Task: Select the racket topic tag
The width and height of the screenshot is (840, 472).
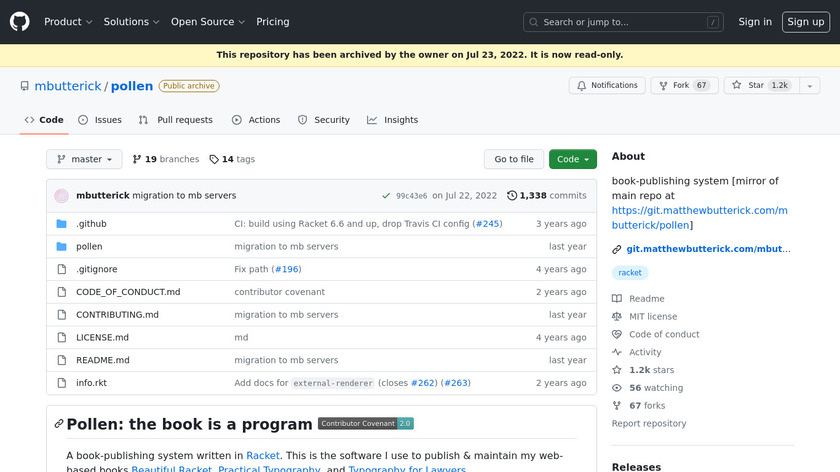Action: (630, 273)
